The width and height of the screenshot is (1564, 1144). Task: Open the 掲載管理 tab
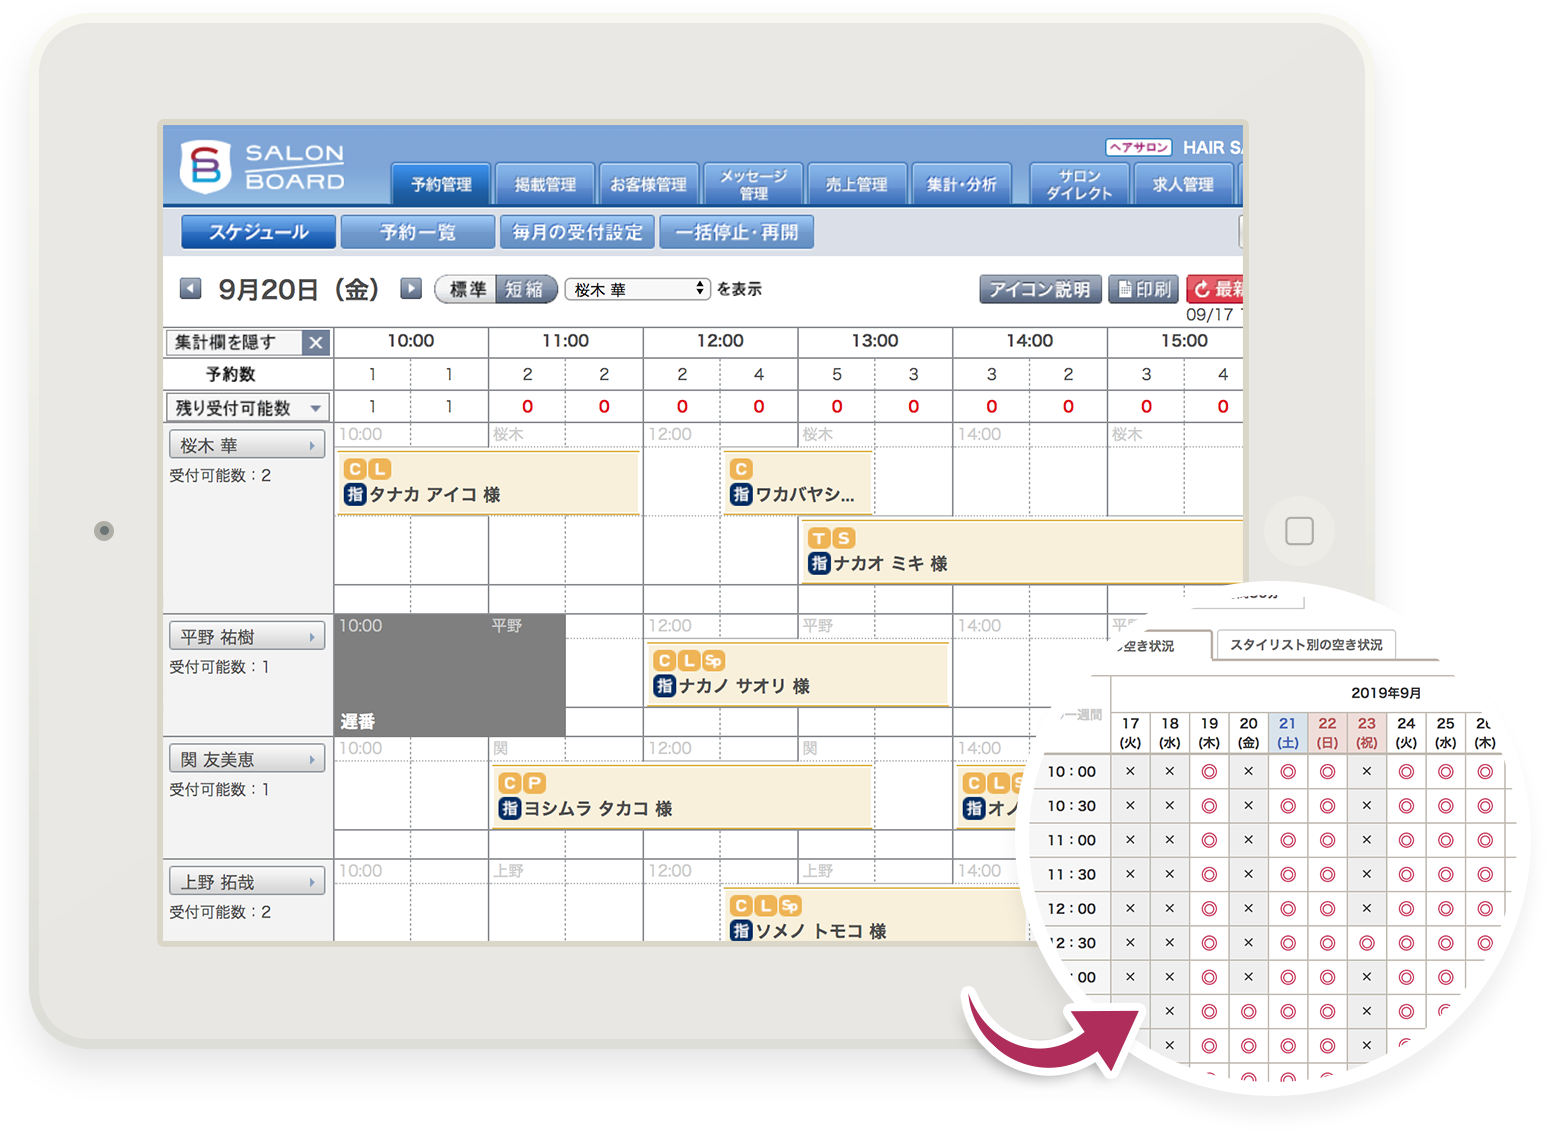545,184
